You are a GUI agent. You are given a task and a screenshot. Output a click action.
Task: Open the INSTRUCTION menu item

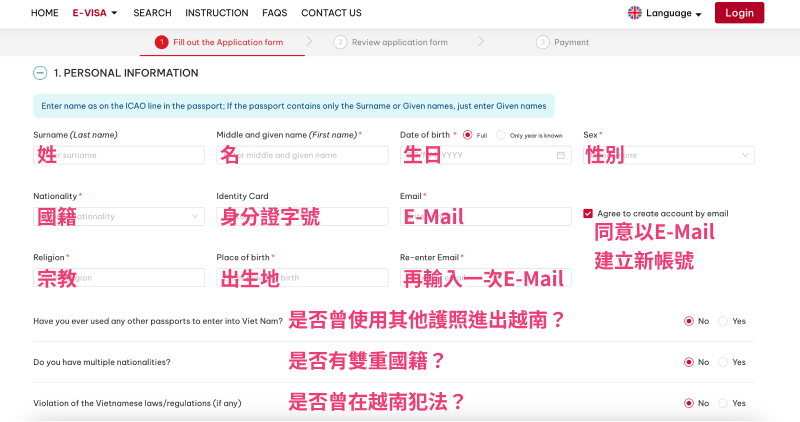click(x=217, y=13)
